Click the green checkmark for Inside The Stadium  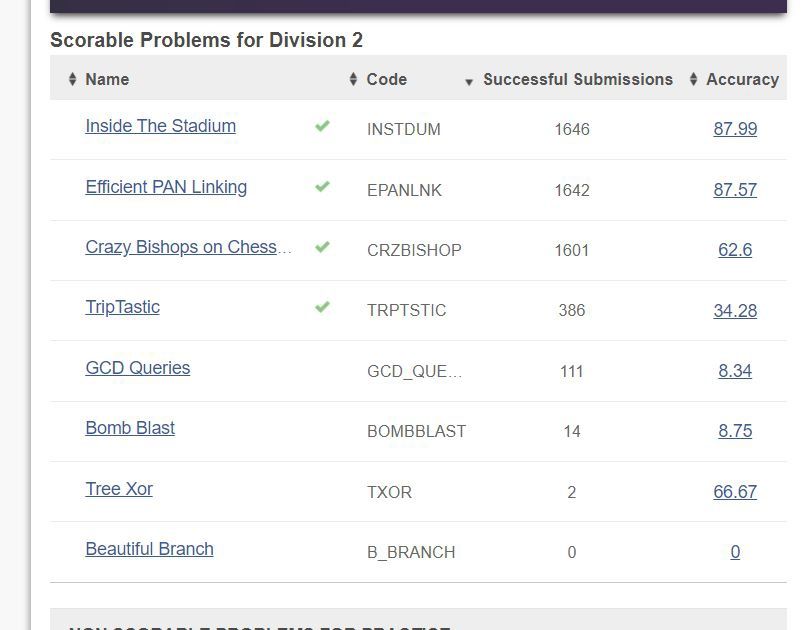(x=323, y=126)
